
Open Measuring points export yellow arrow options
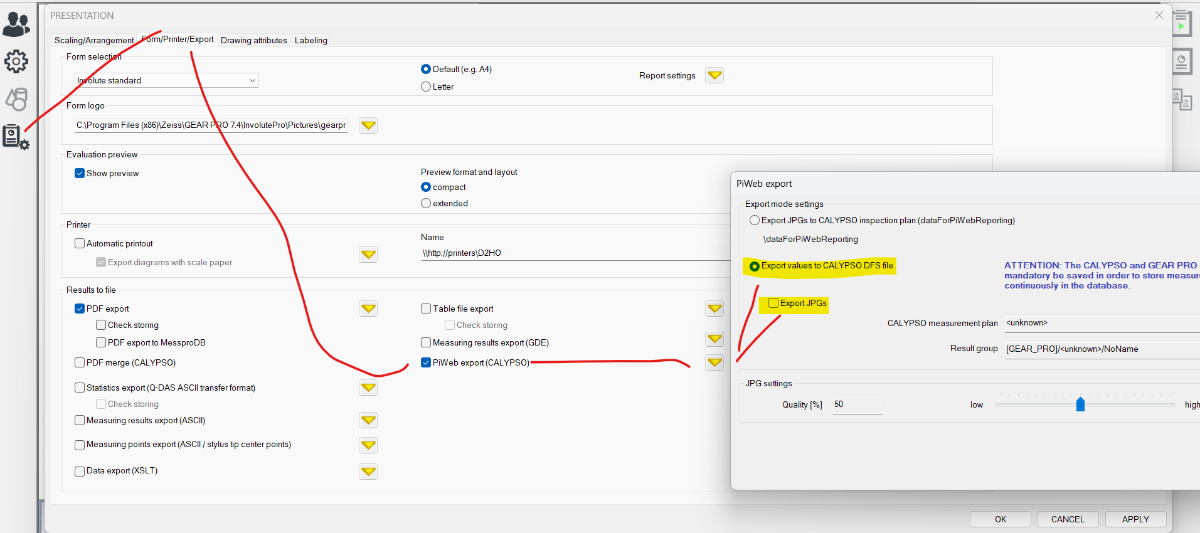coord(368,444)
